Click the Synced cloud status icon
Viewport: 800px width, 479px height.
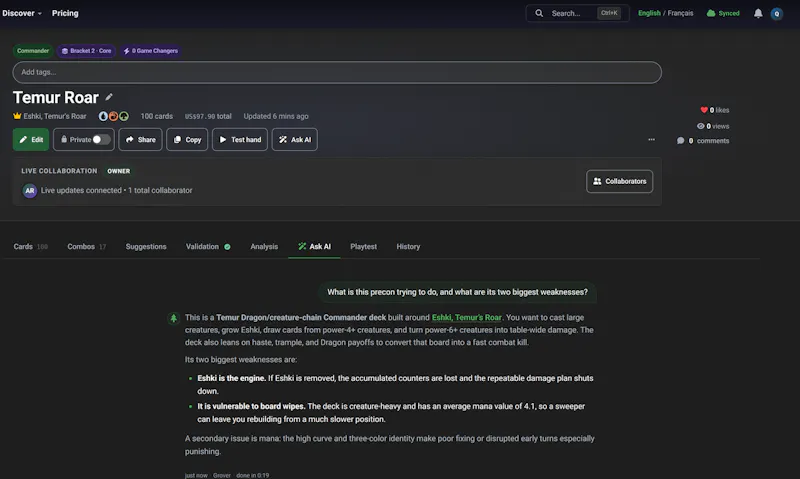point(711,13)
